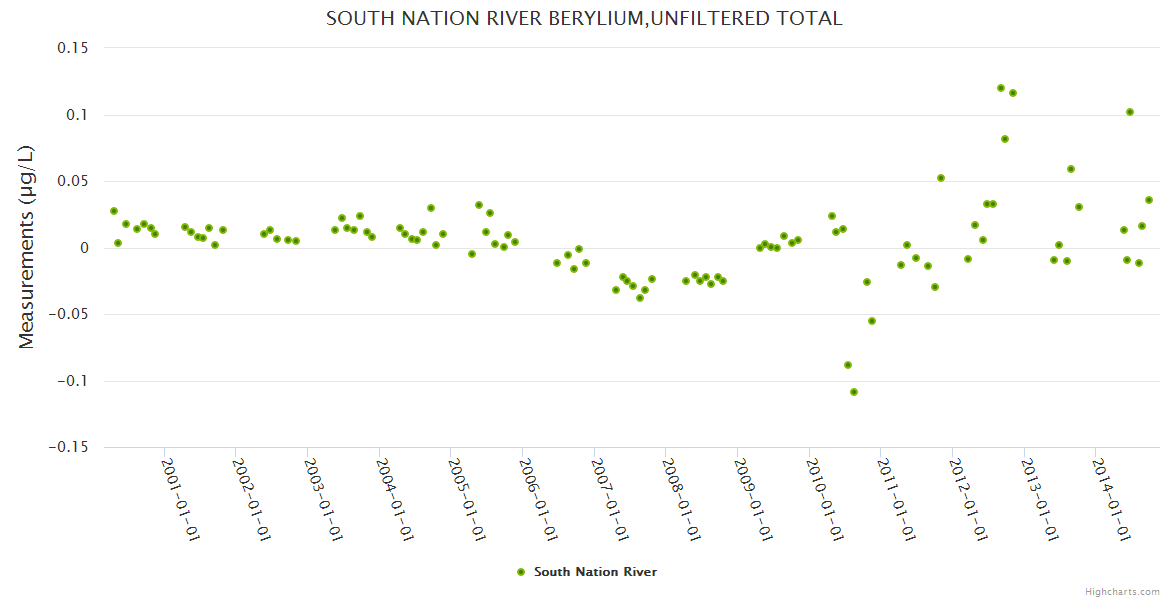Click the green legend marker dot
The width and height of the screenshot is (1170, 600).
[x=520, y=572]
